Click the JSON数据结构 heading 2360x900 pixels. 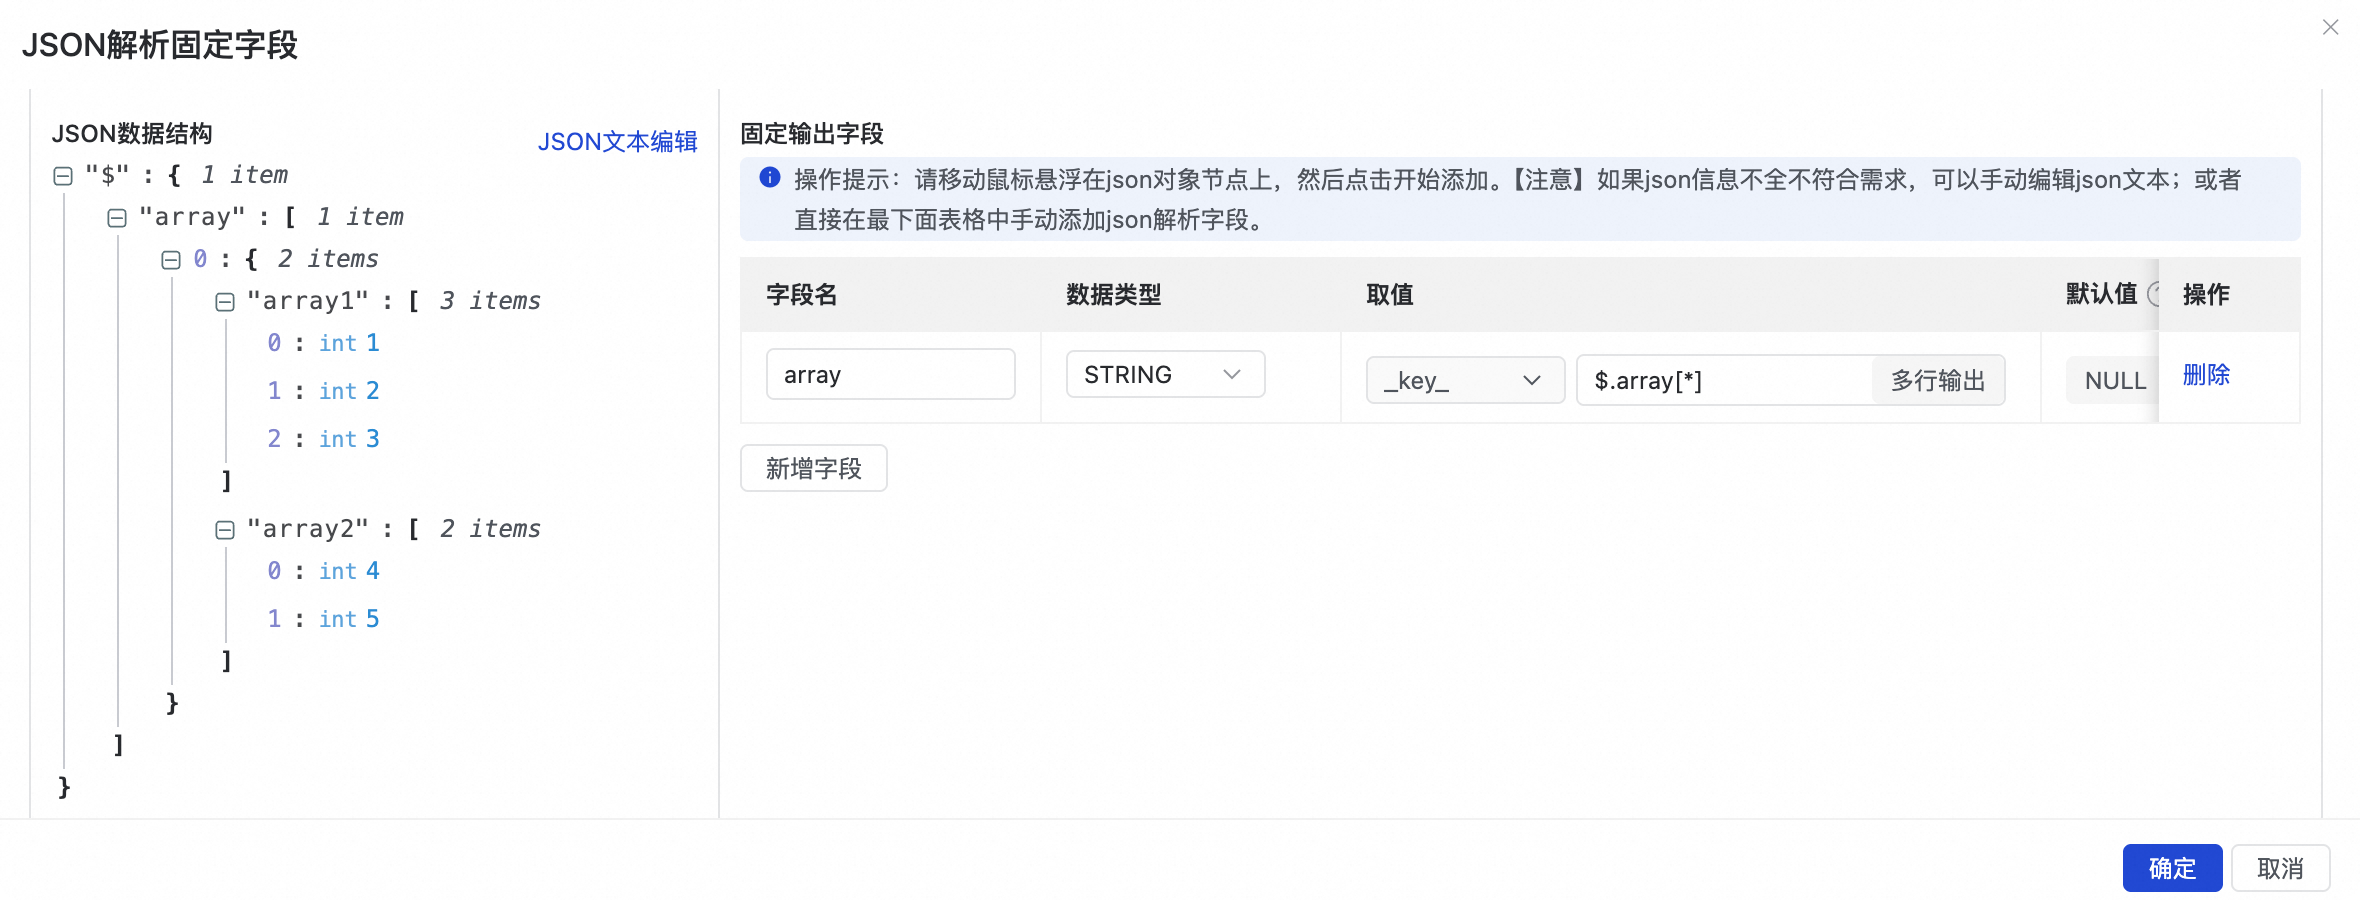click(x=132, y=134)
